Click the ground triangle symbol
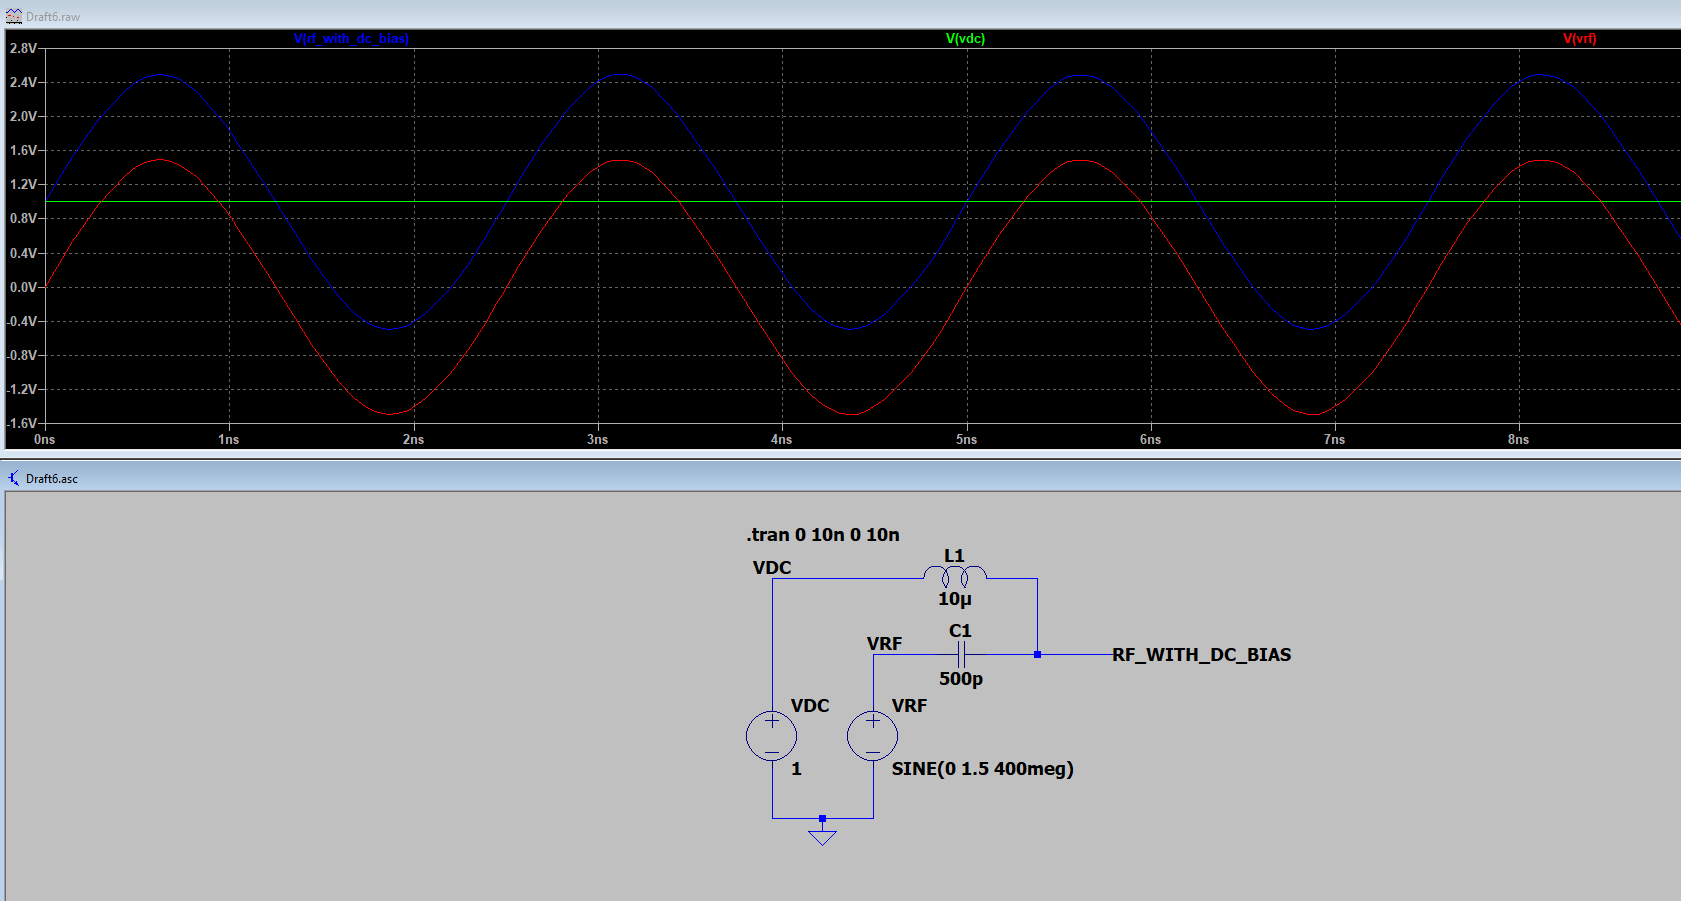1681x901 pixels. pos(822,837)
